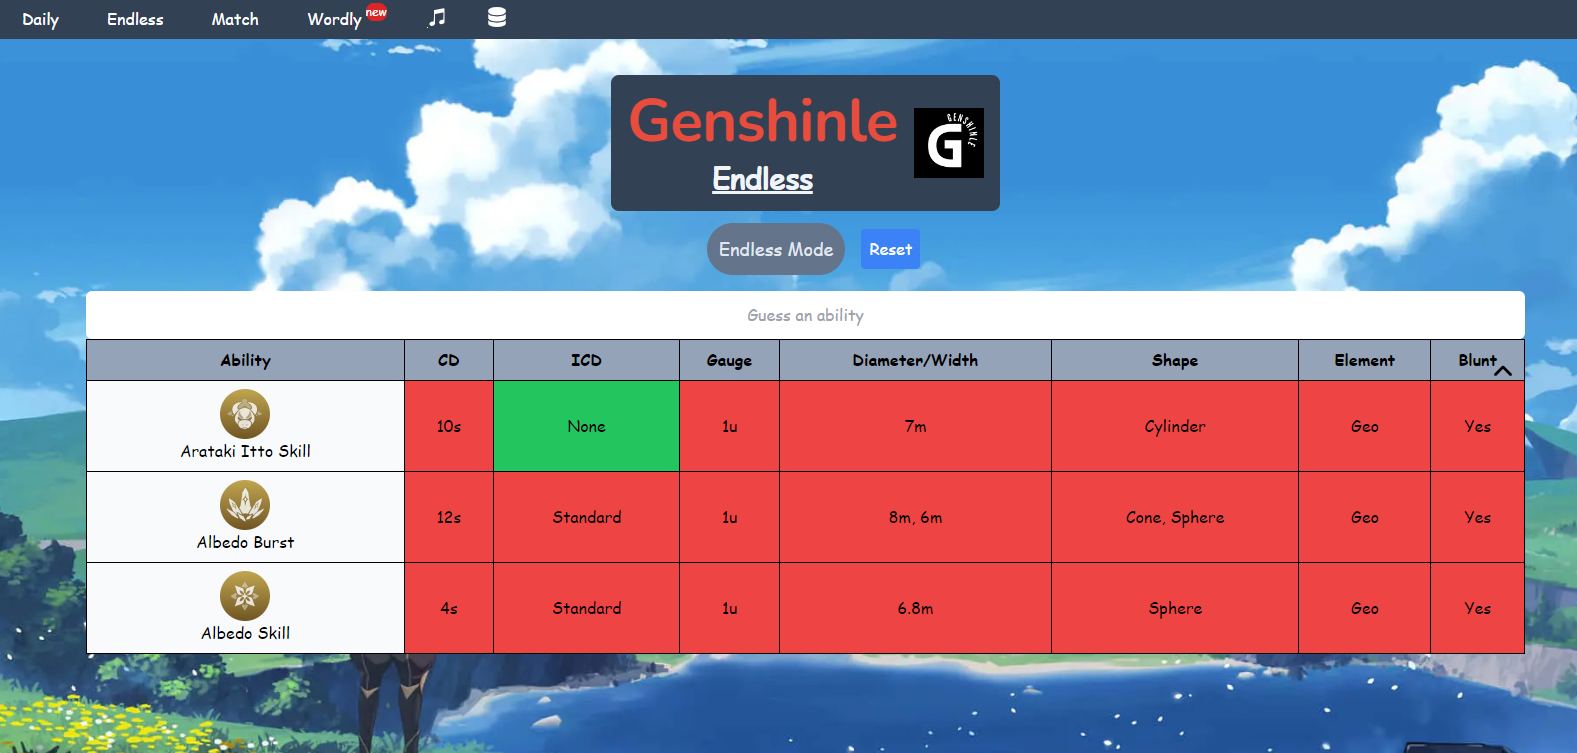Click the Genshinle title
This screenshot has height=753, width=1577.
(763, 121)
